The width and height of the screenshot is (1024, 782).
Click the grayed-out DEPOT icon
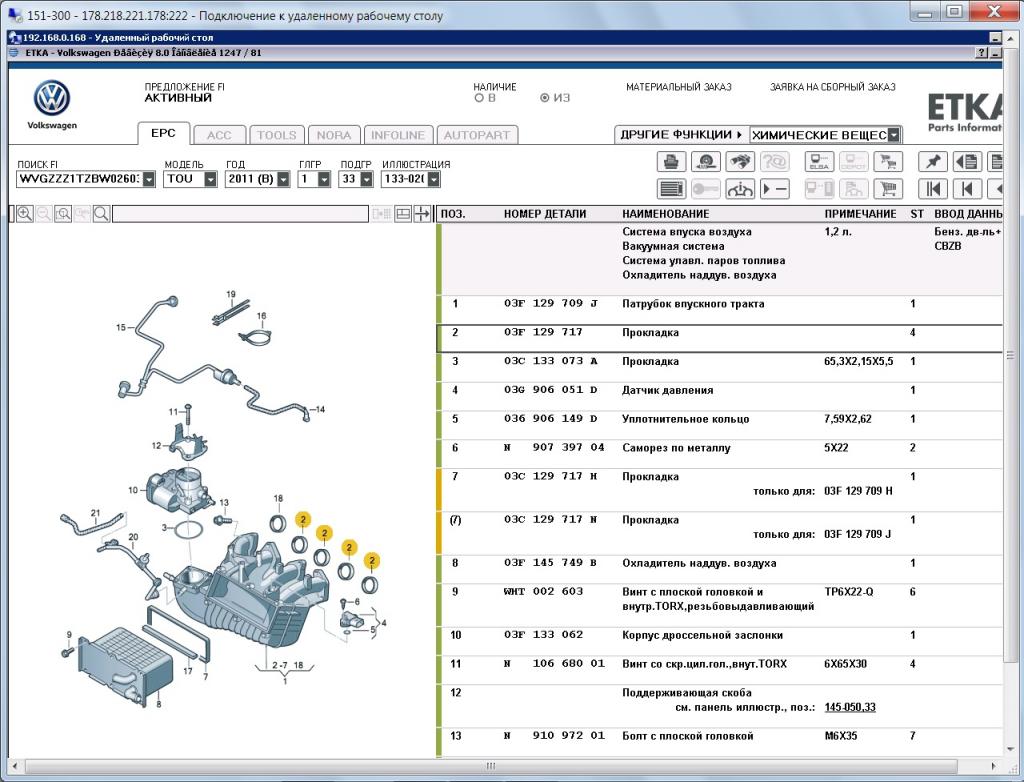854,161
